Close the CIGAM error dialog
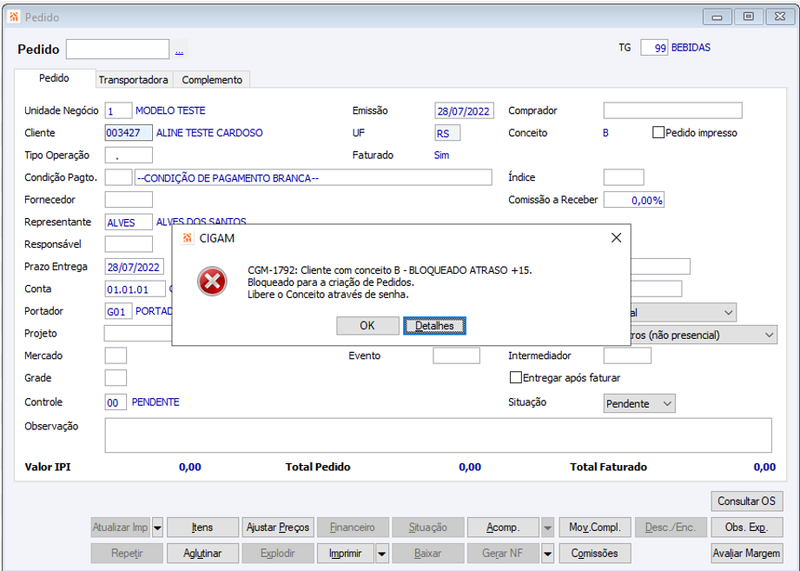 616,238
